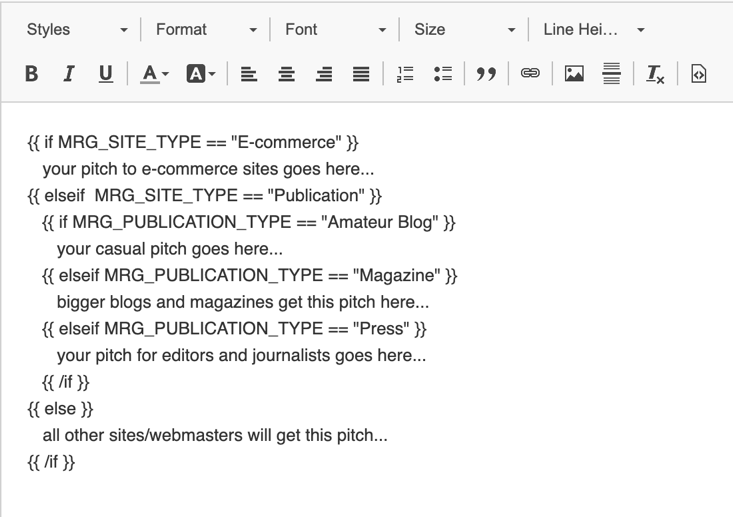
Task: Click the line '{{ elseif MRG_SITE_TYPE == "Publication" }}'
Action: (205, 195)
